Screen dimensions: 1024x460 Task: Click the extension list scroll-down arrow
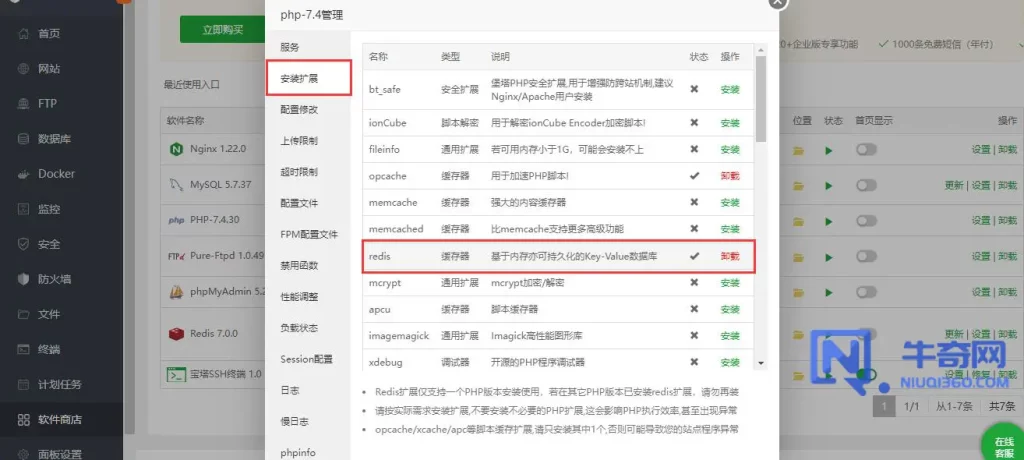click(x=761, y=363)
